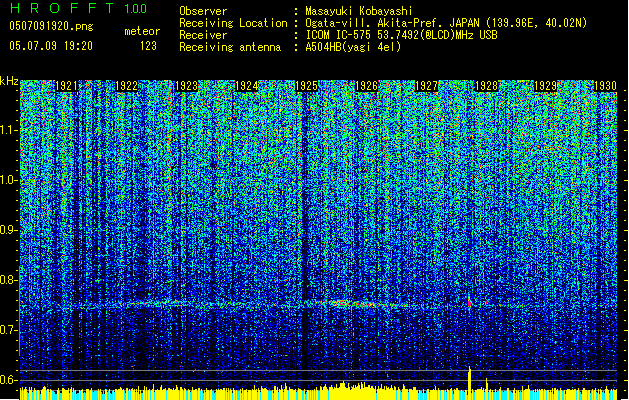Click the 1928 time marker

click(486, 86)
